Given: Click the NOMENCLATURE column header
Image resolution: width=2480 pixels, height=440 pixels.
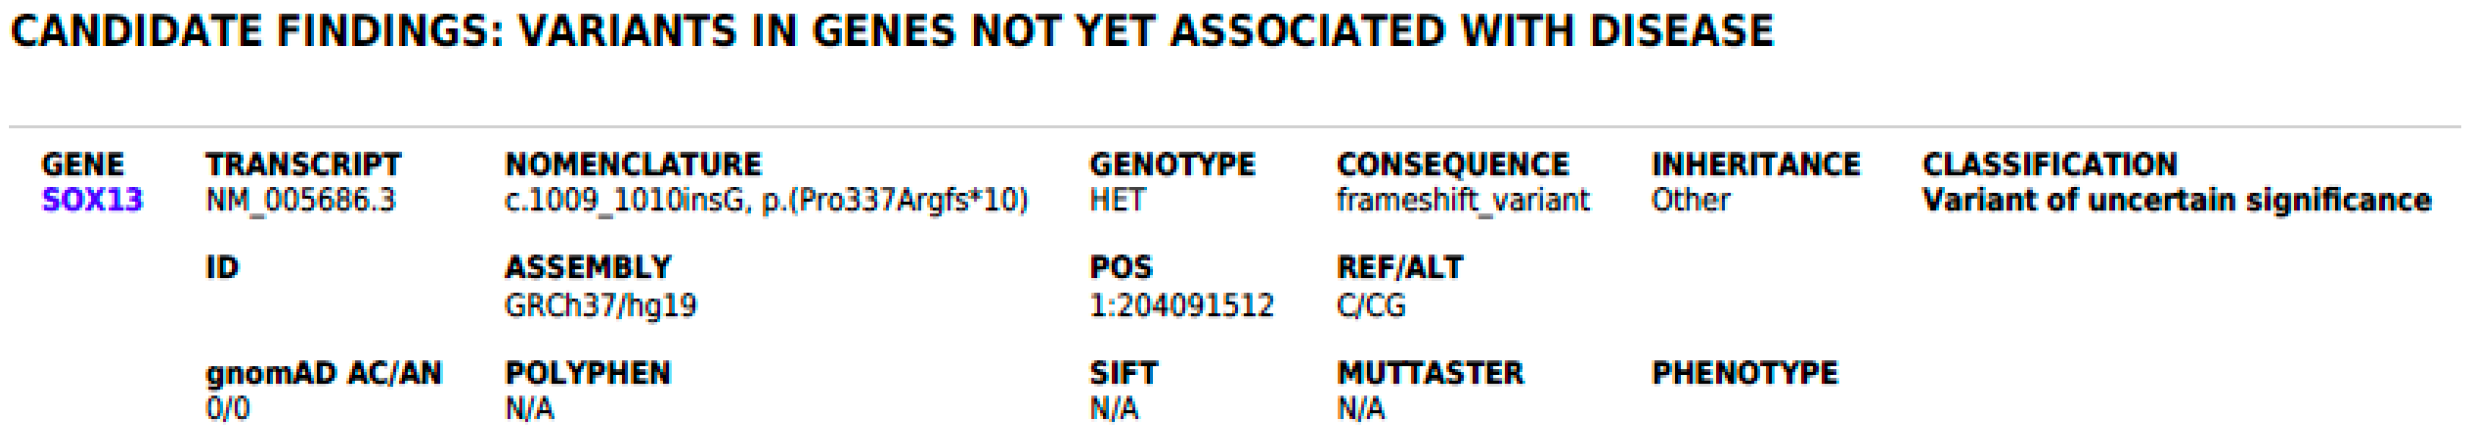Looking at the screenshot, I should coord(633,164).
